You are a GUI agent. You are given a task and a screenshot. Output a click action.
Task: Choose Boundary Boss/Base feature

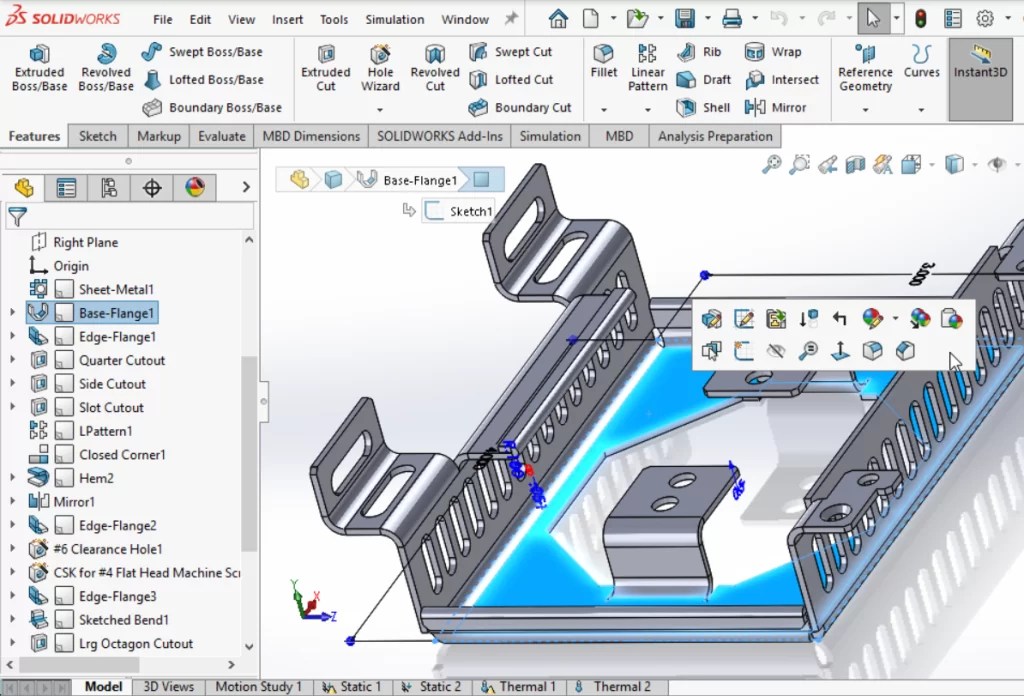click(212, 108)
